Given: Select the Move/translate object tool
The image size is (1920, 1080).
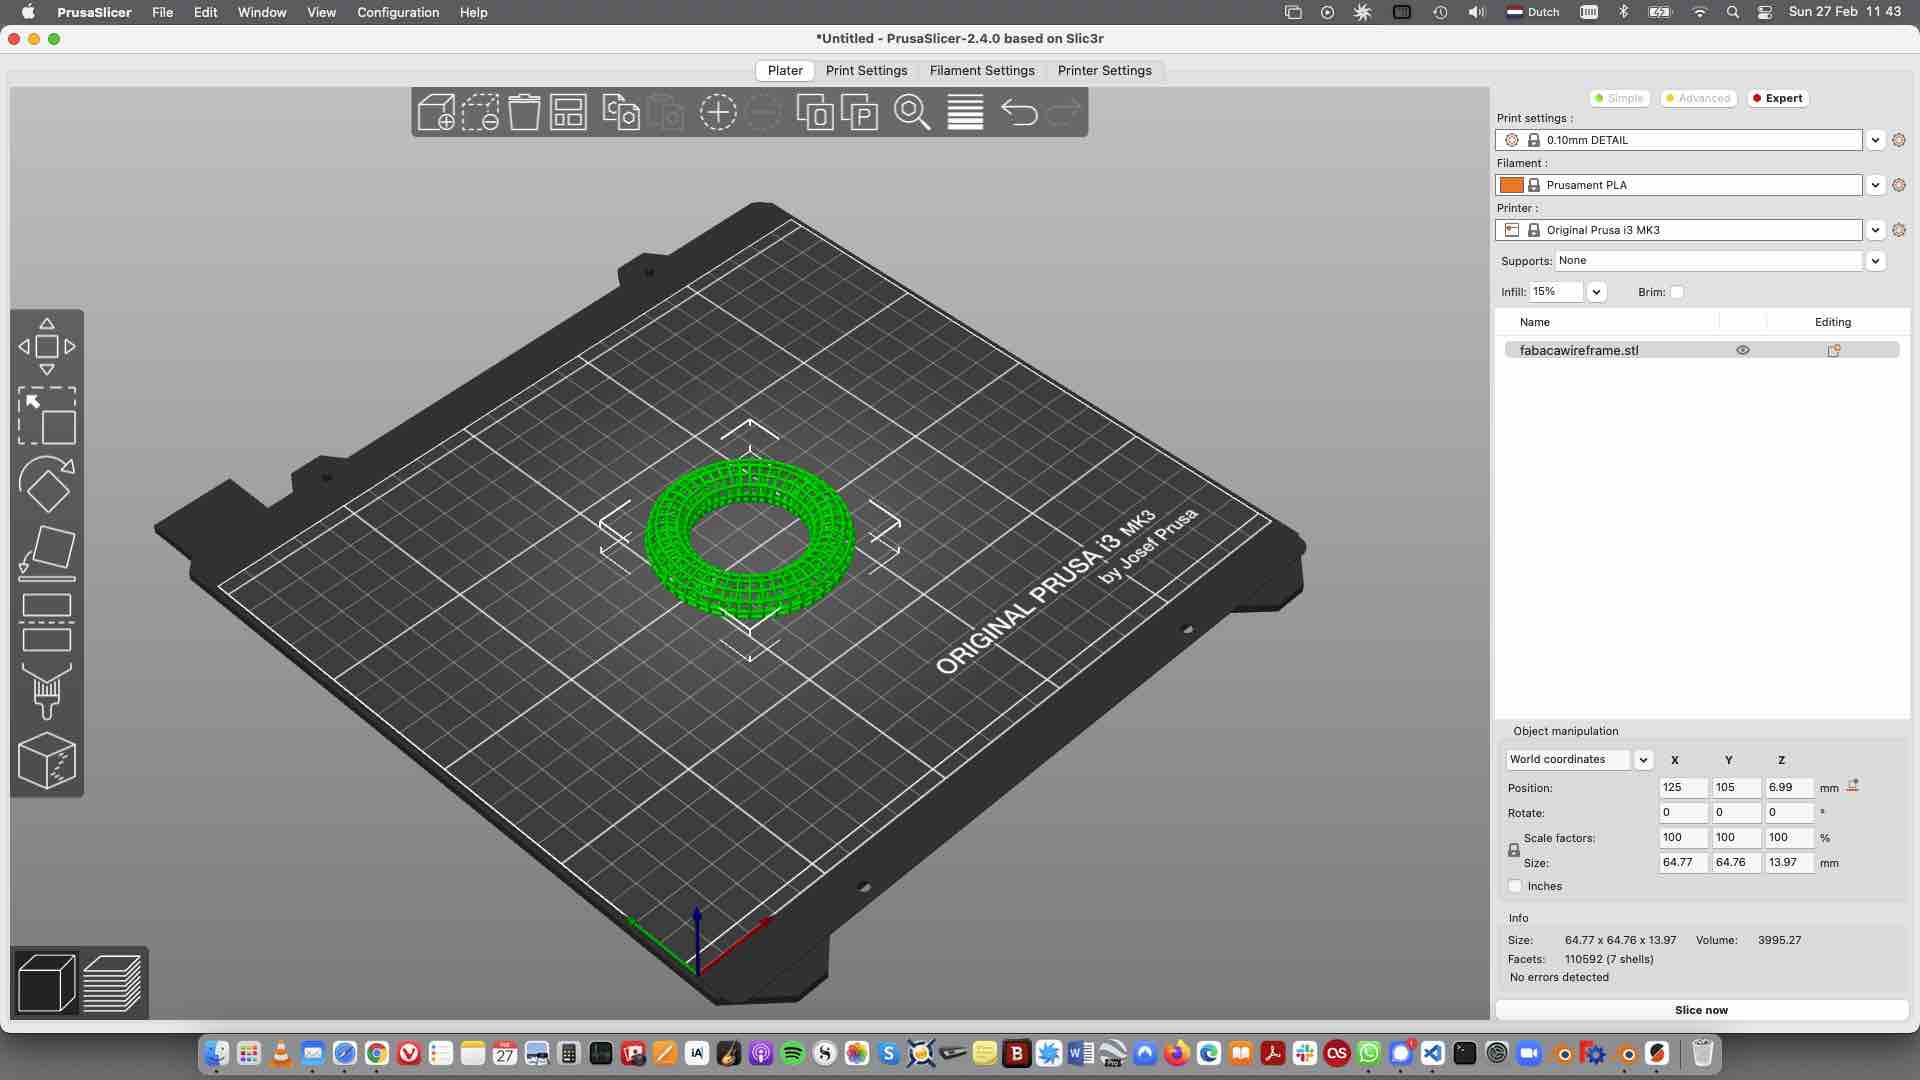Looking at the screenshot, I should point(45,345).
